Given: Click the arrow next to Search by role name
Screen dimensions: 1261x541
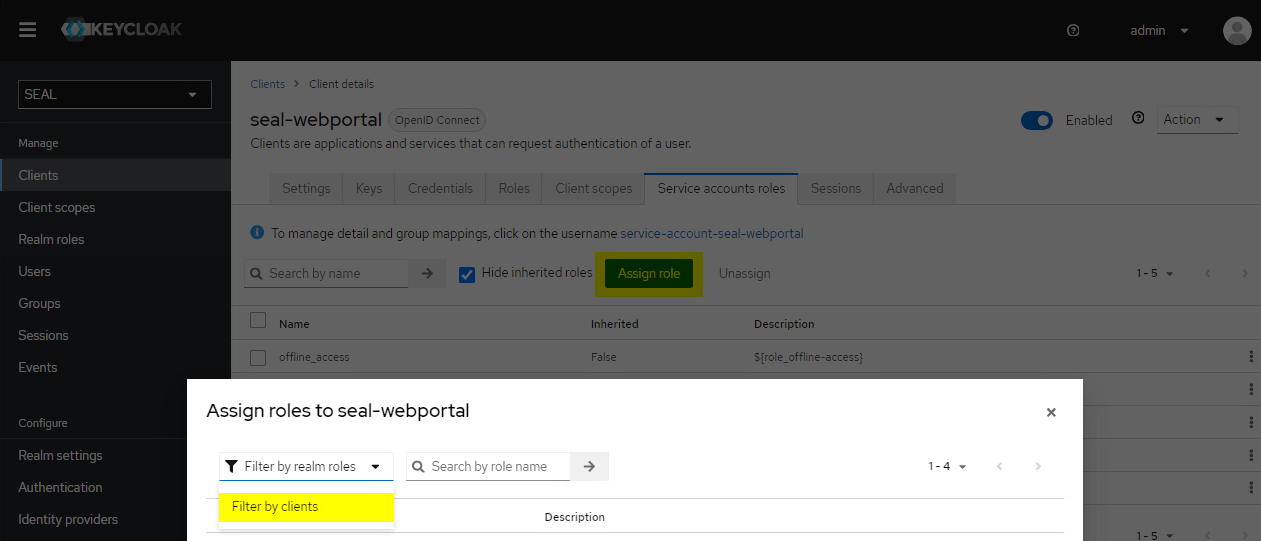Looking at the screenshot, I should (589, 466).
